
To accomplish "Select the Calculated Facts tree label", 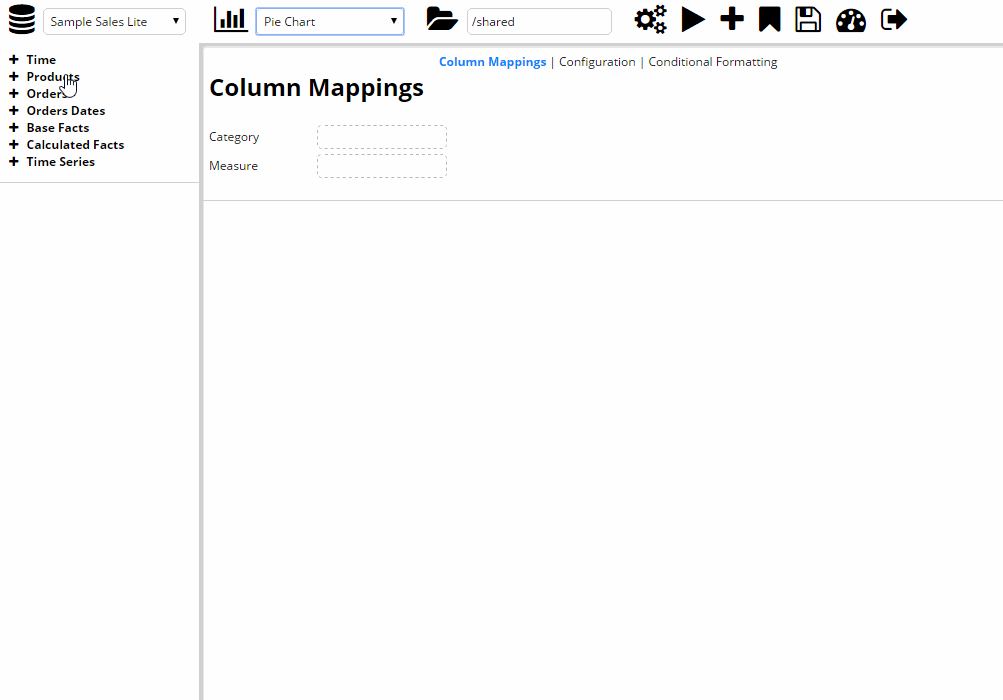I will (x=75, y=145).
